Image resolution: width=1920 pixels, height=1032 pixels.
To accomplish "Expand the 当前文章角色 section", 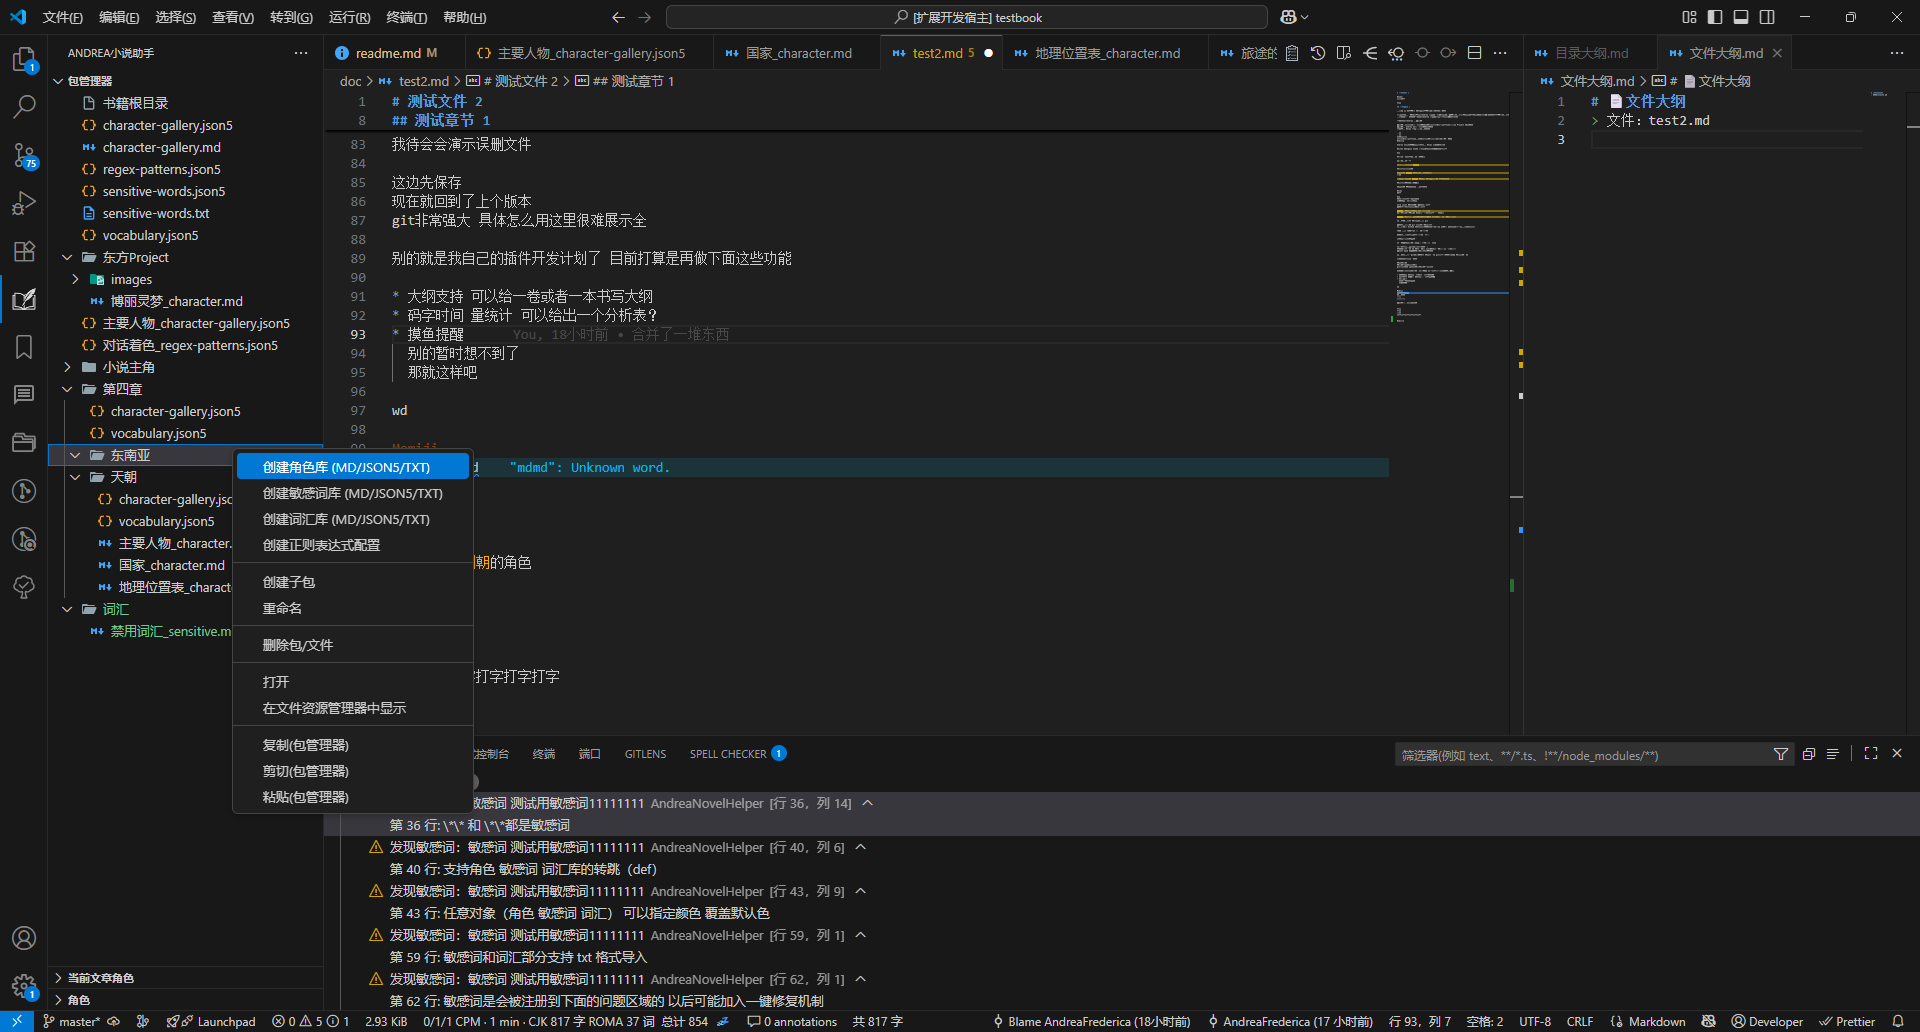I will [100, 977].
